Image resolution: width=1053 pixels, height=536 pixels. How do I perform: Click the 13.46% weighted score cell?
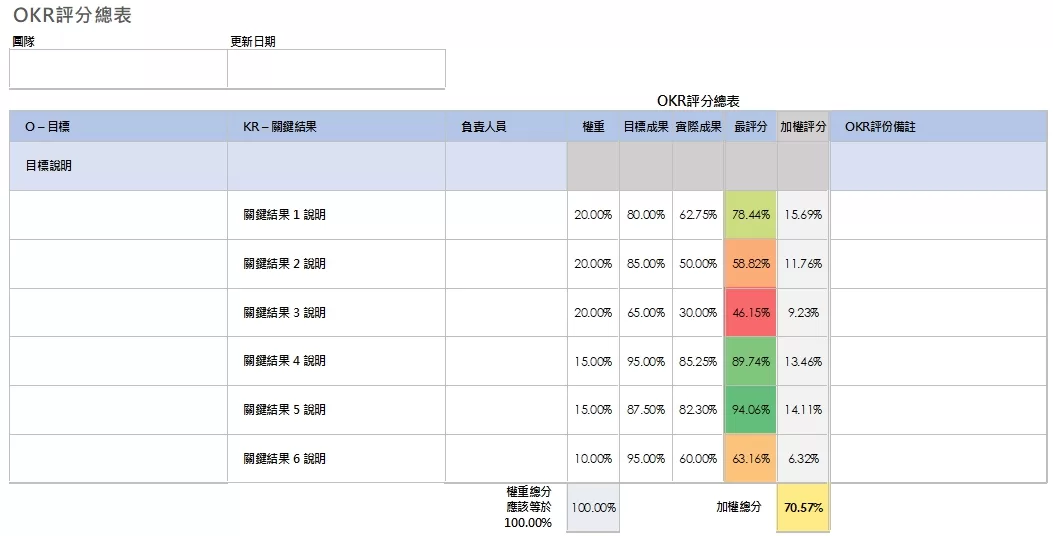point(803,361)
